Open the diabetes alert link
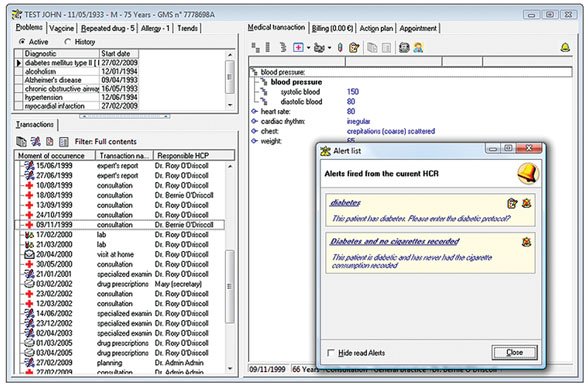The image size is (588, 387). click(345, 203)
